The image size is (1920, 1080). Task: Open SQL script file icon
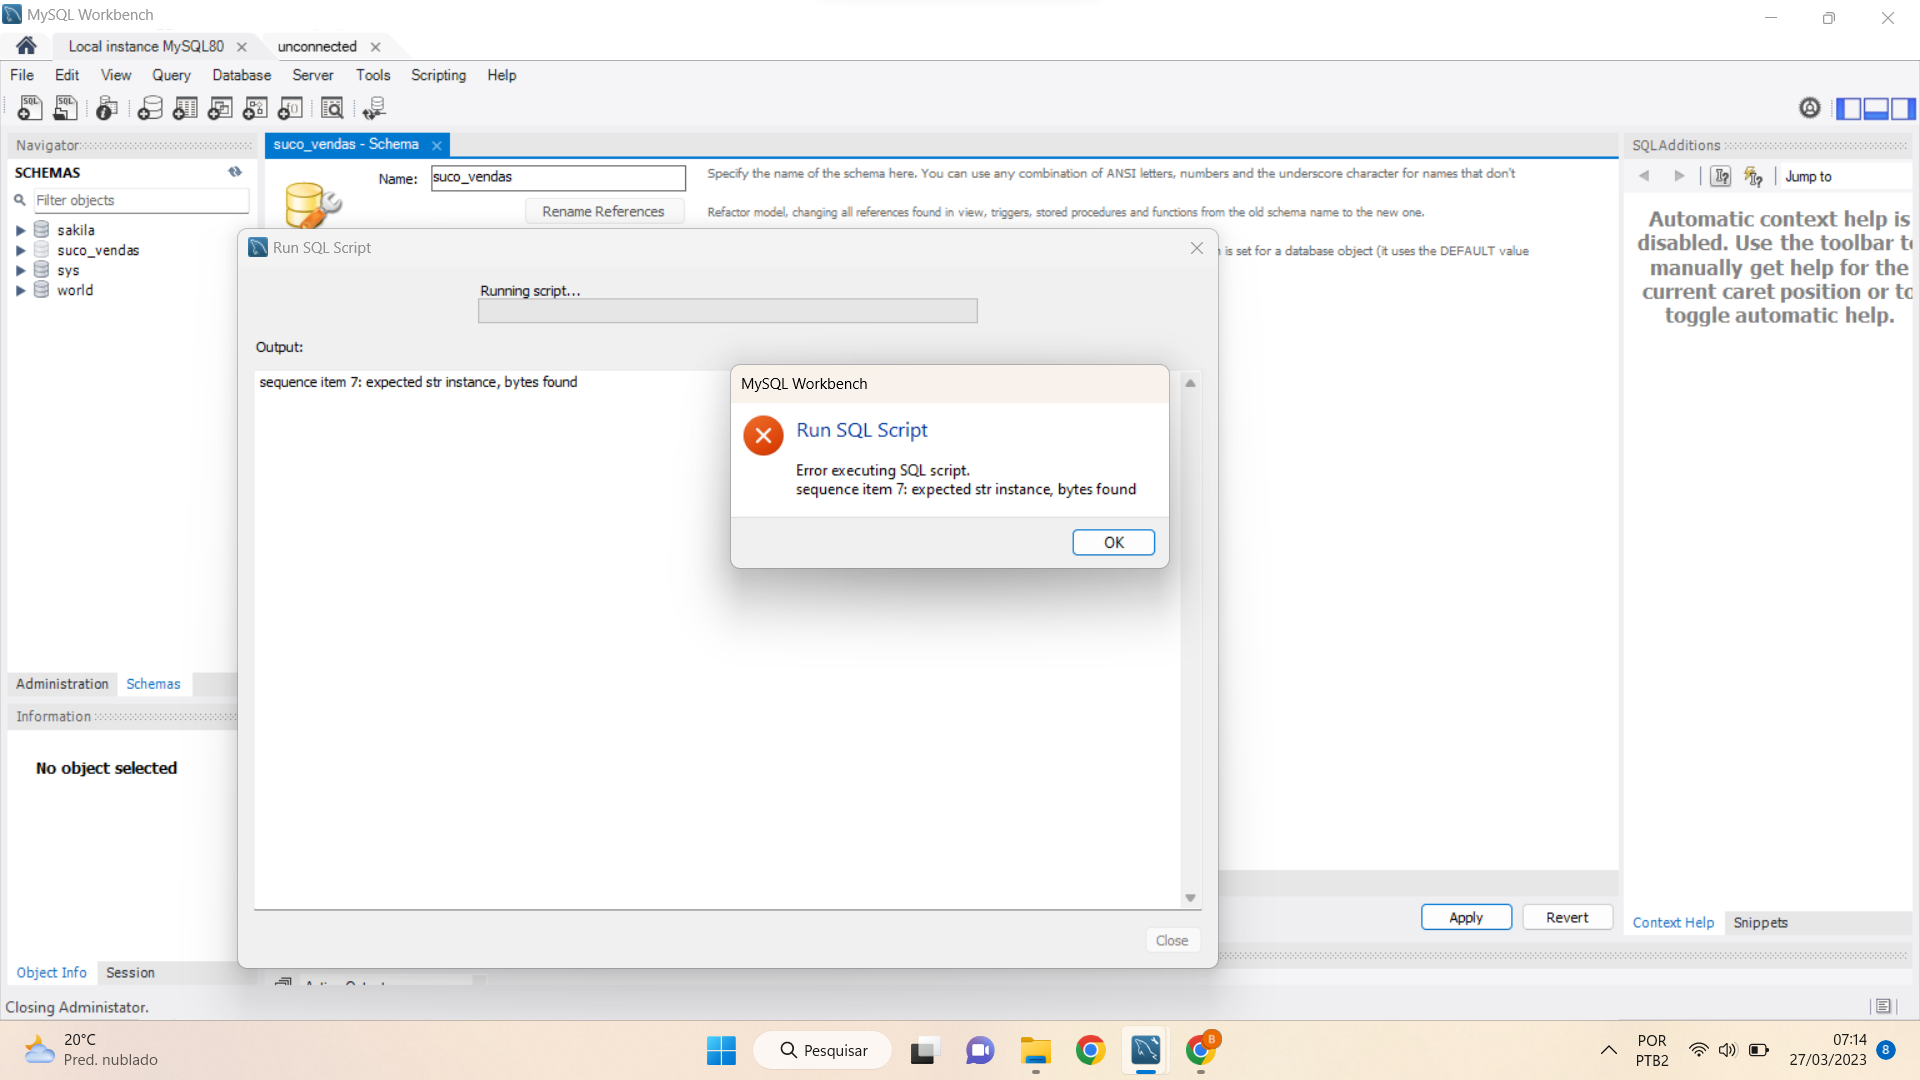pyautogui.click(x=65, y=108)
